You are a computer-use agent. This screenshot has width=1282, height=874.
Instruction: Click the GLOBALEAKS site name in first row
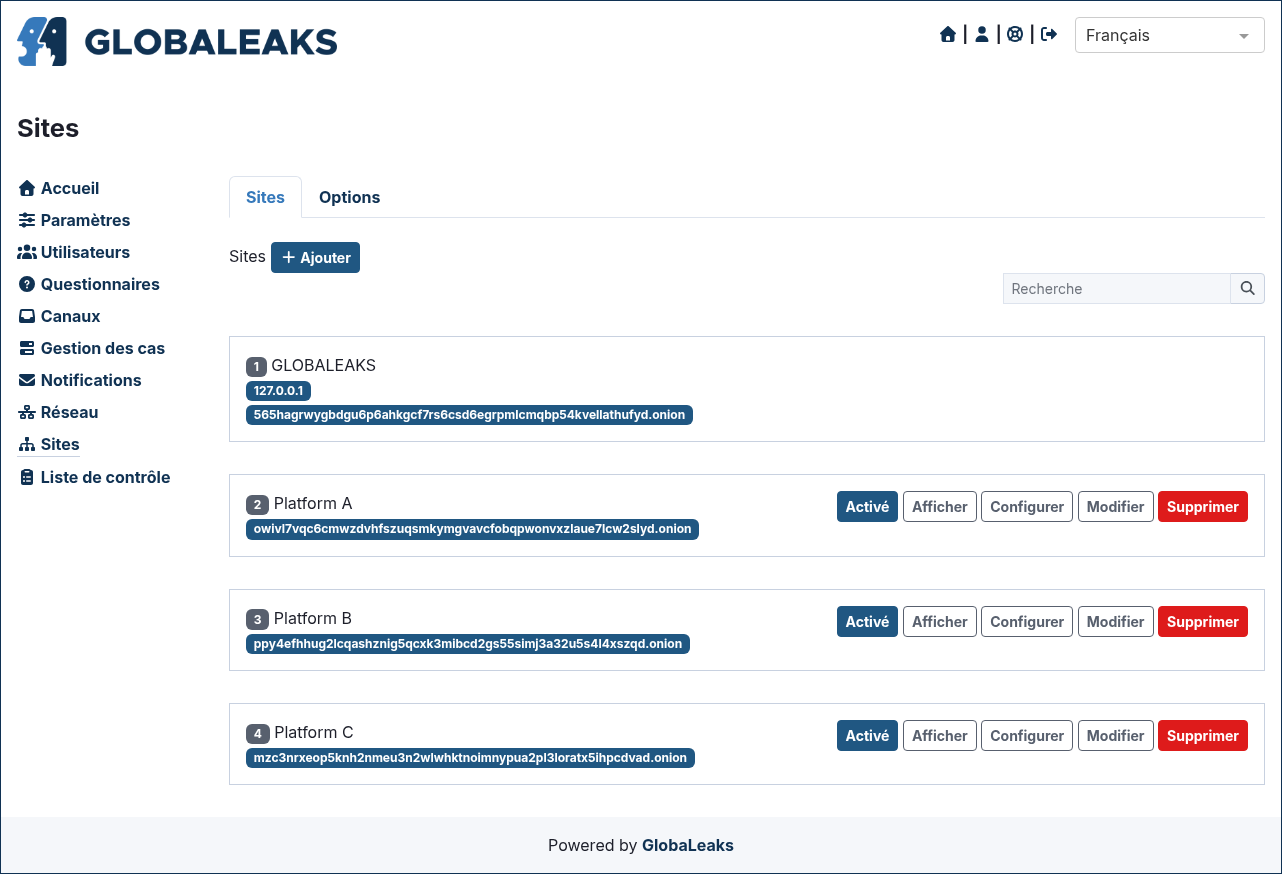pyautogui.click(x=324, y=365)
